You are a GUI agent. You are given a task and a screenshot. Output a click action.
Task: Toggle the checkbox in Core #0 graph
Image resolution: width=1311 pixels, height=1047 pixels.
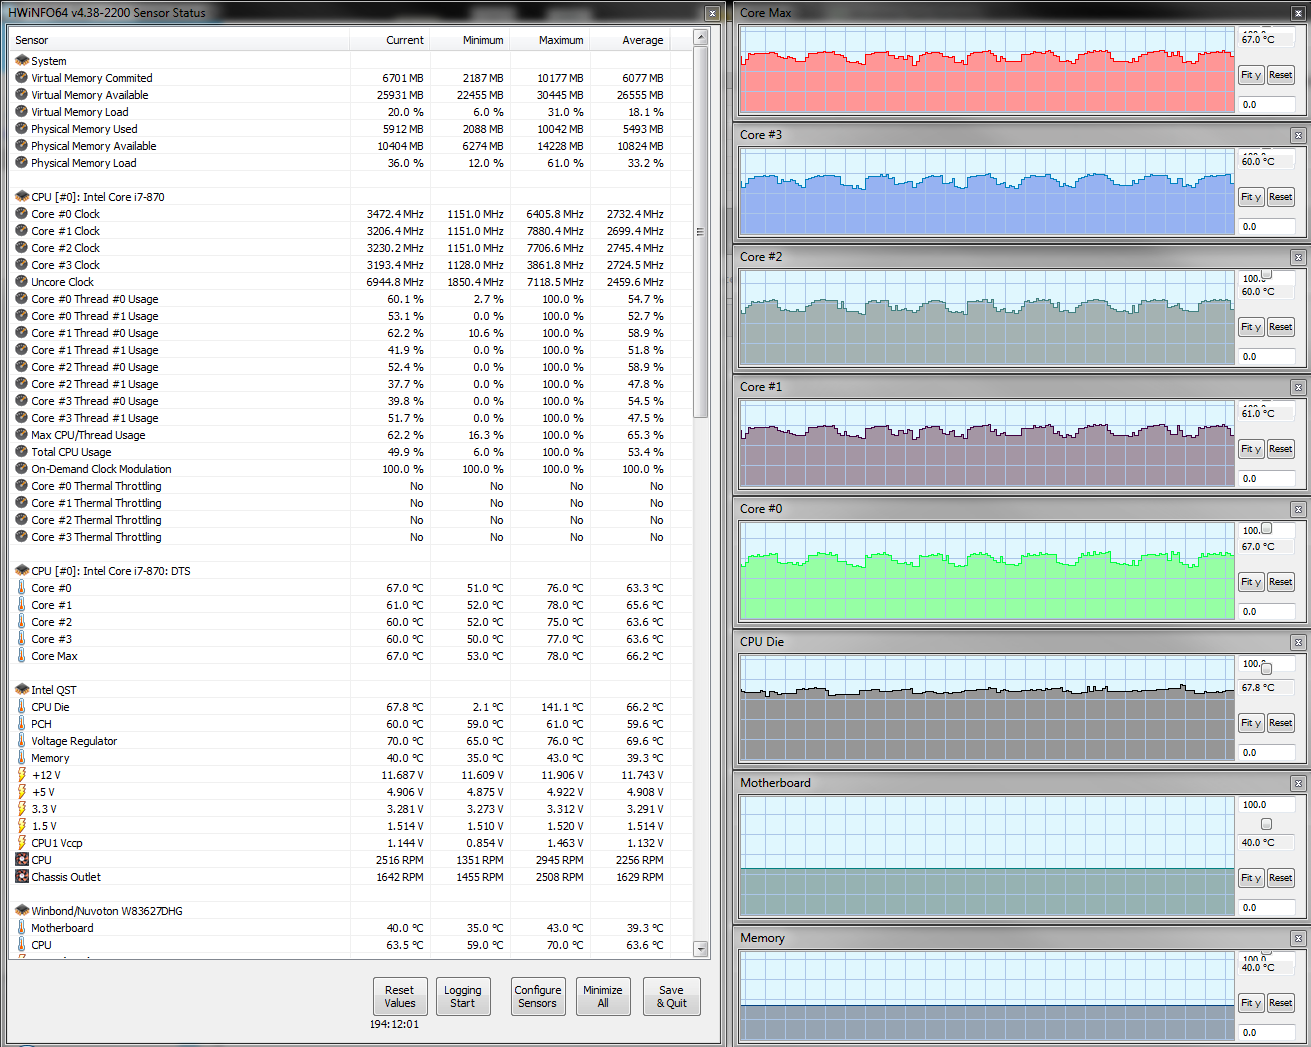(x=1266, y=529)
